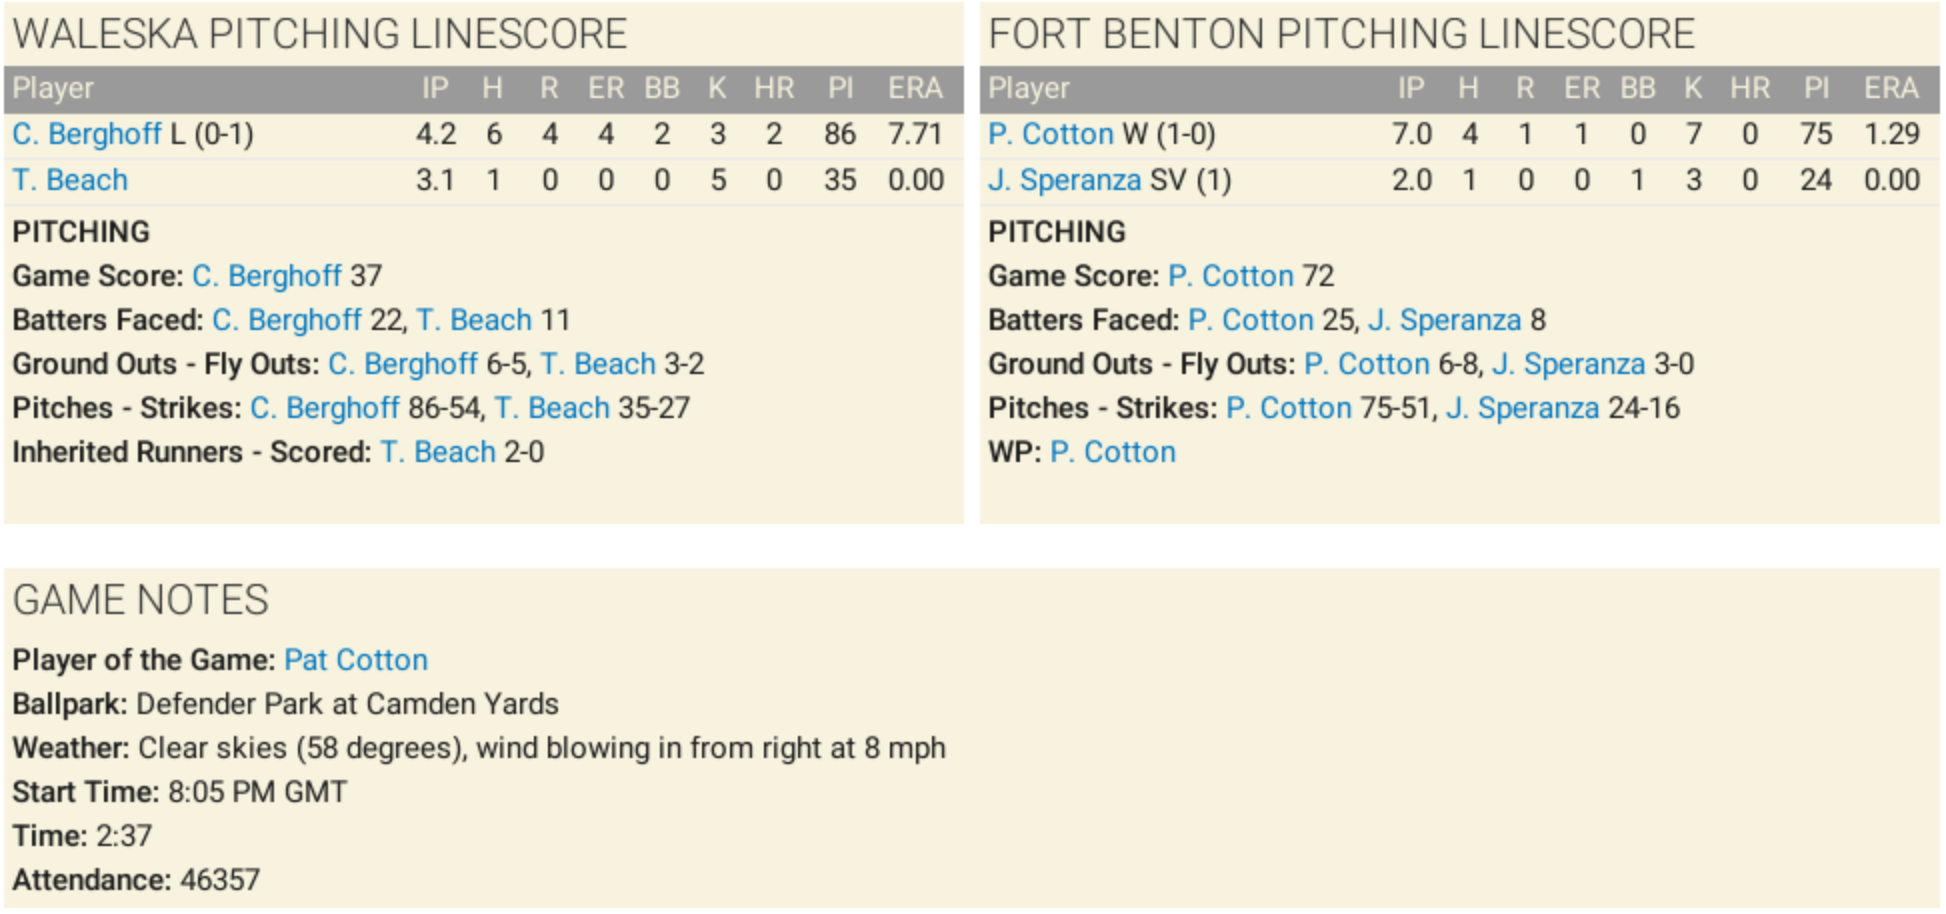Click T. Beach in Pitches - Strikes line
Screen dimensions: 1946x914
coord(552,408)
